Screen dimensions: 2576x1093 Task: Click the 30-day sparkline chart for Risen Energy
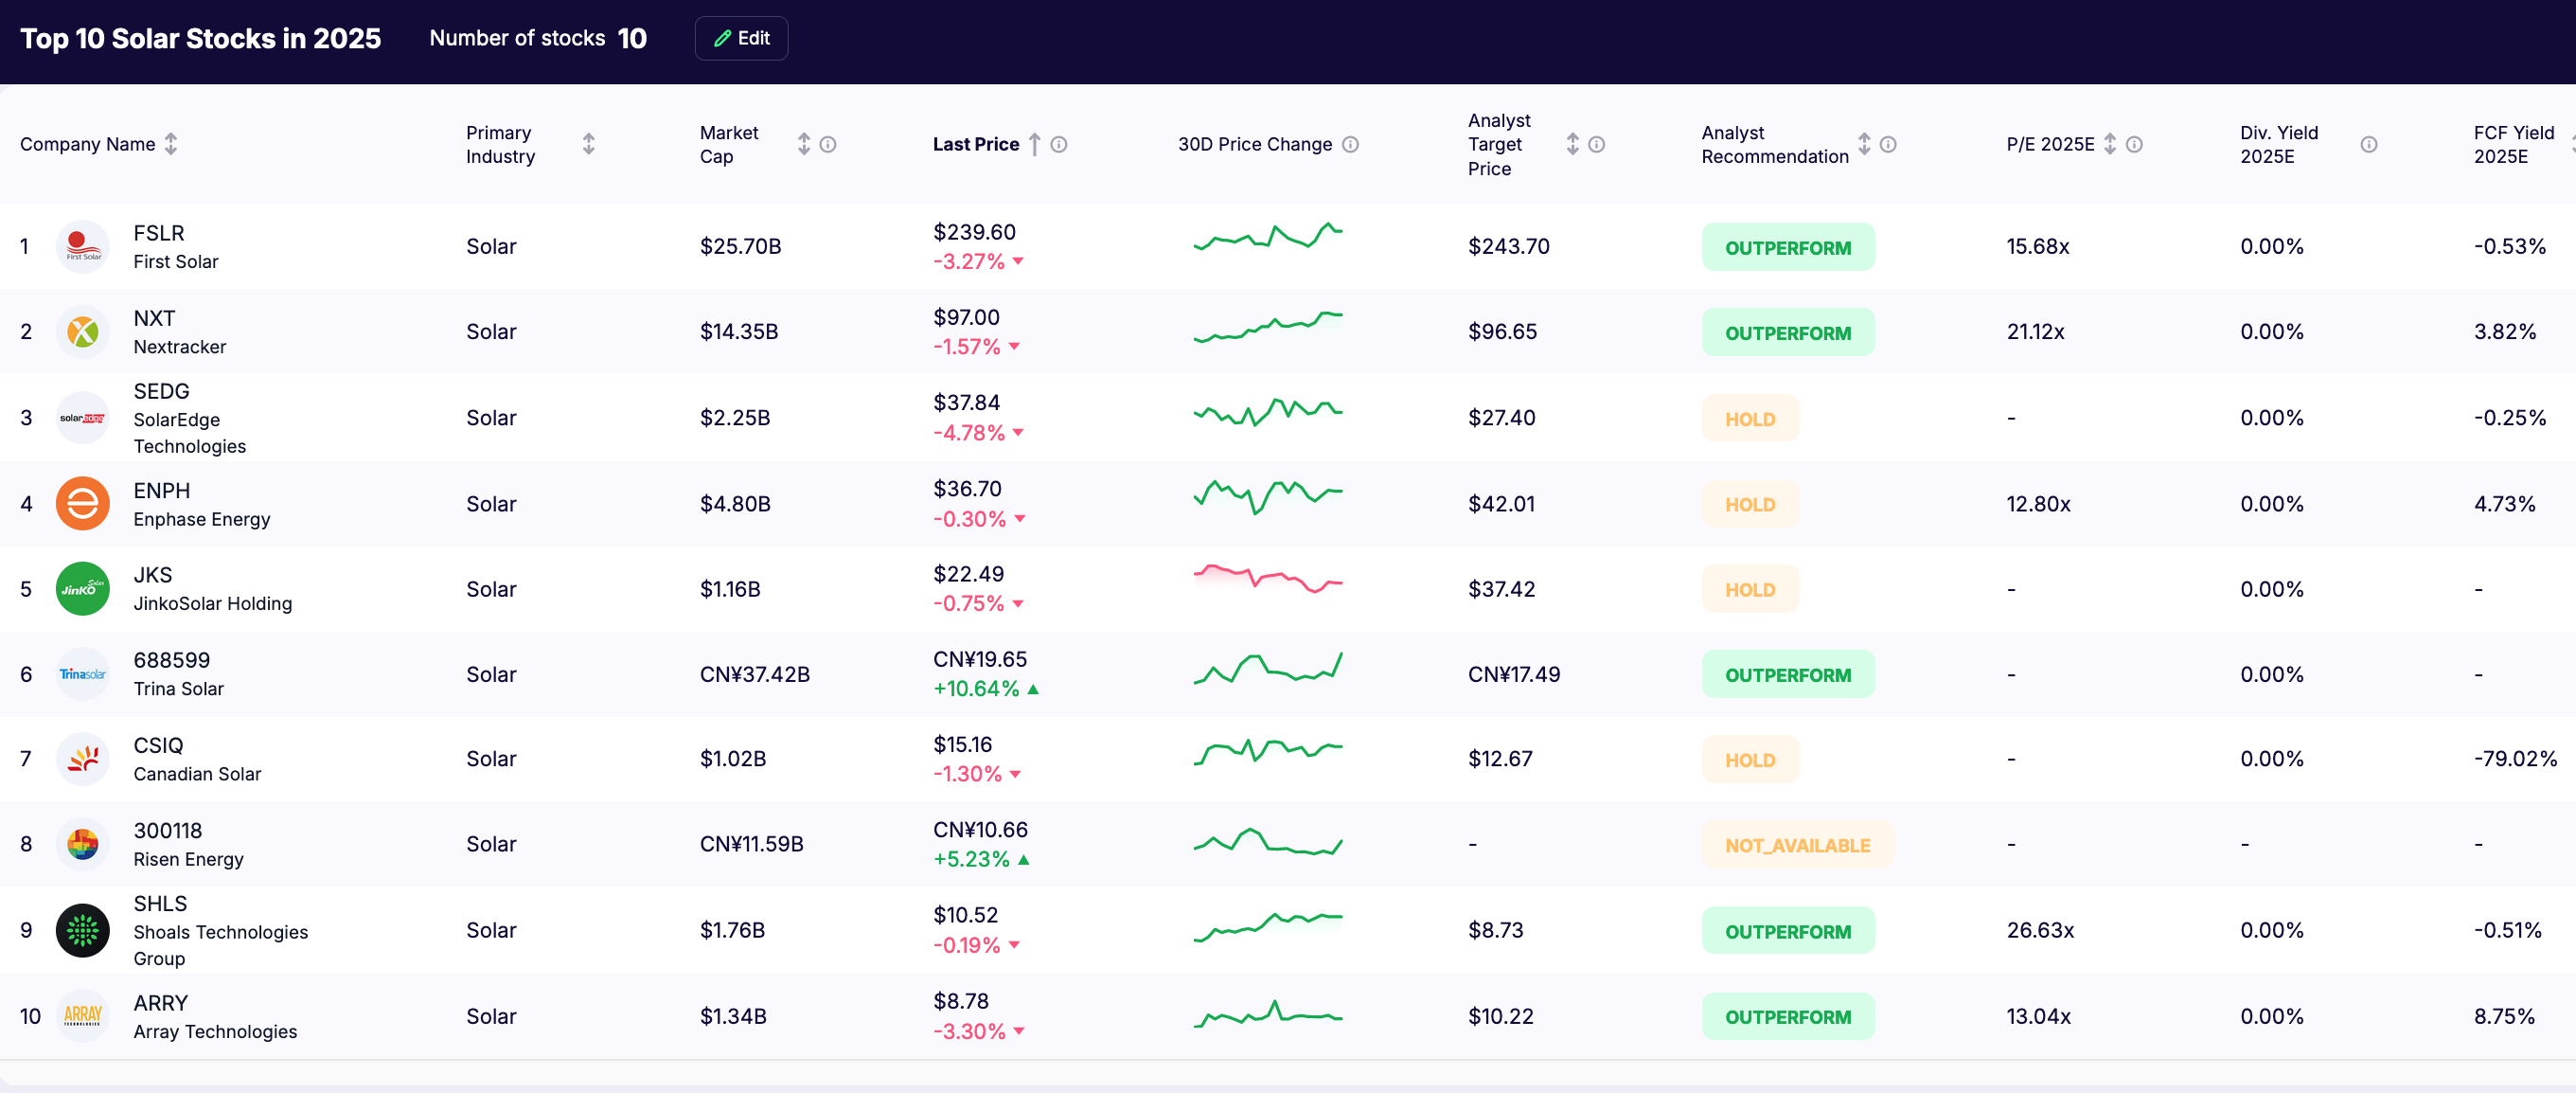(1268, 843)
